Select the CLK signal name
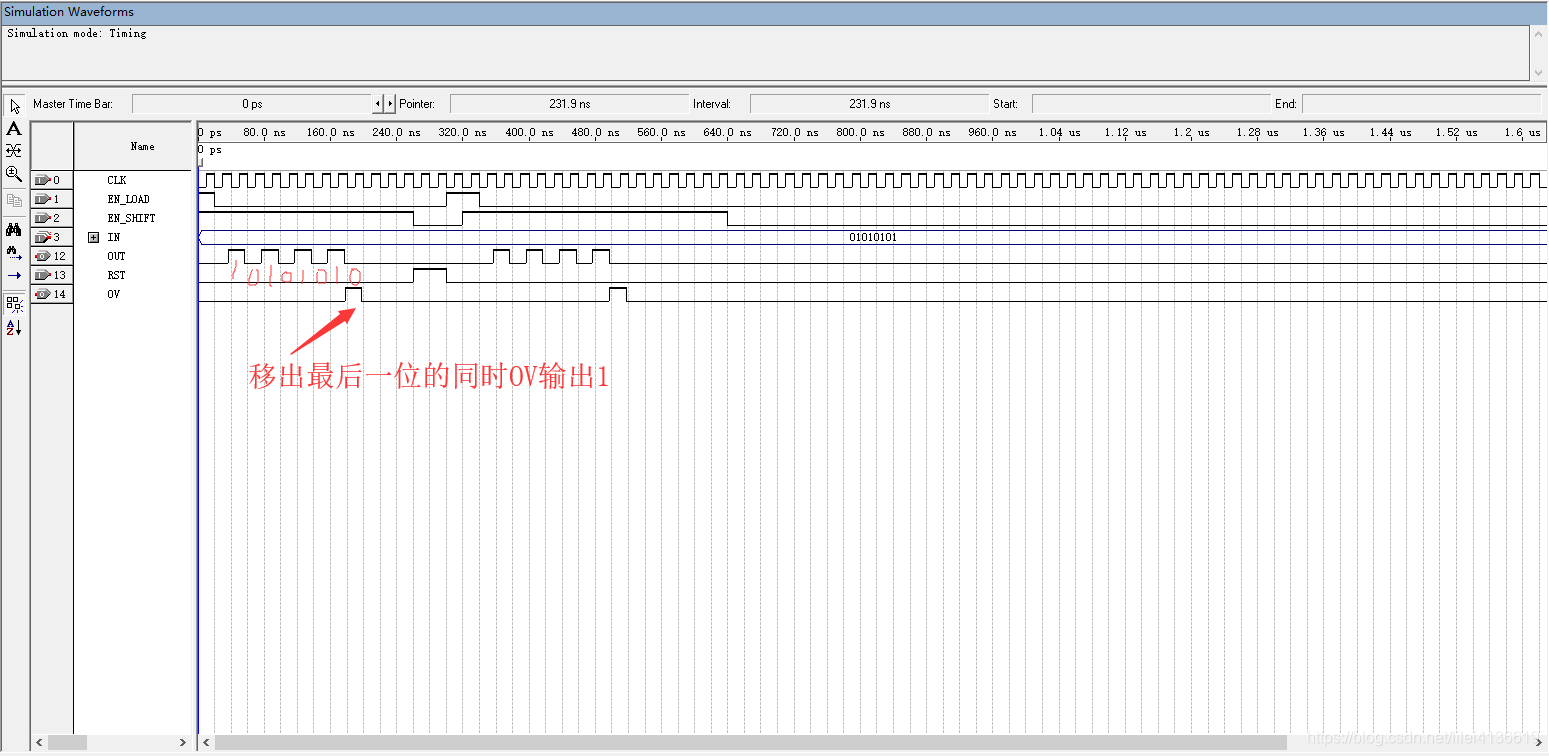Screen dimensions: 1549x756 click(117, 180)
